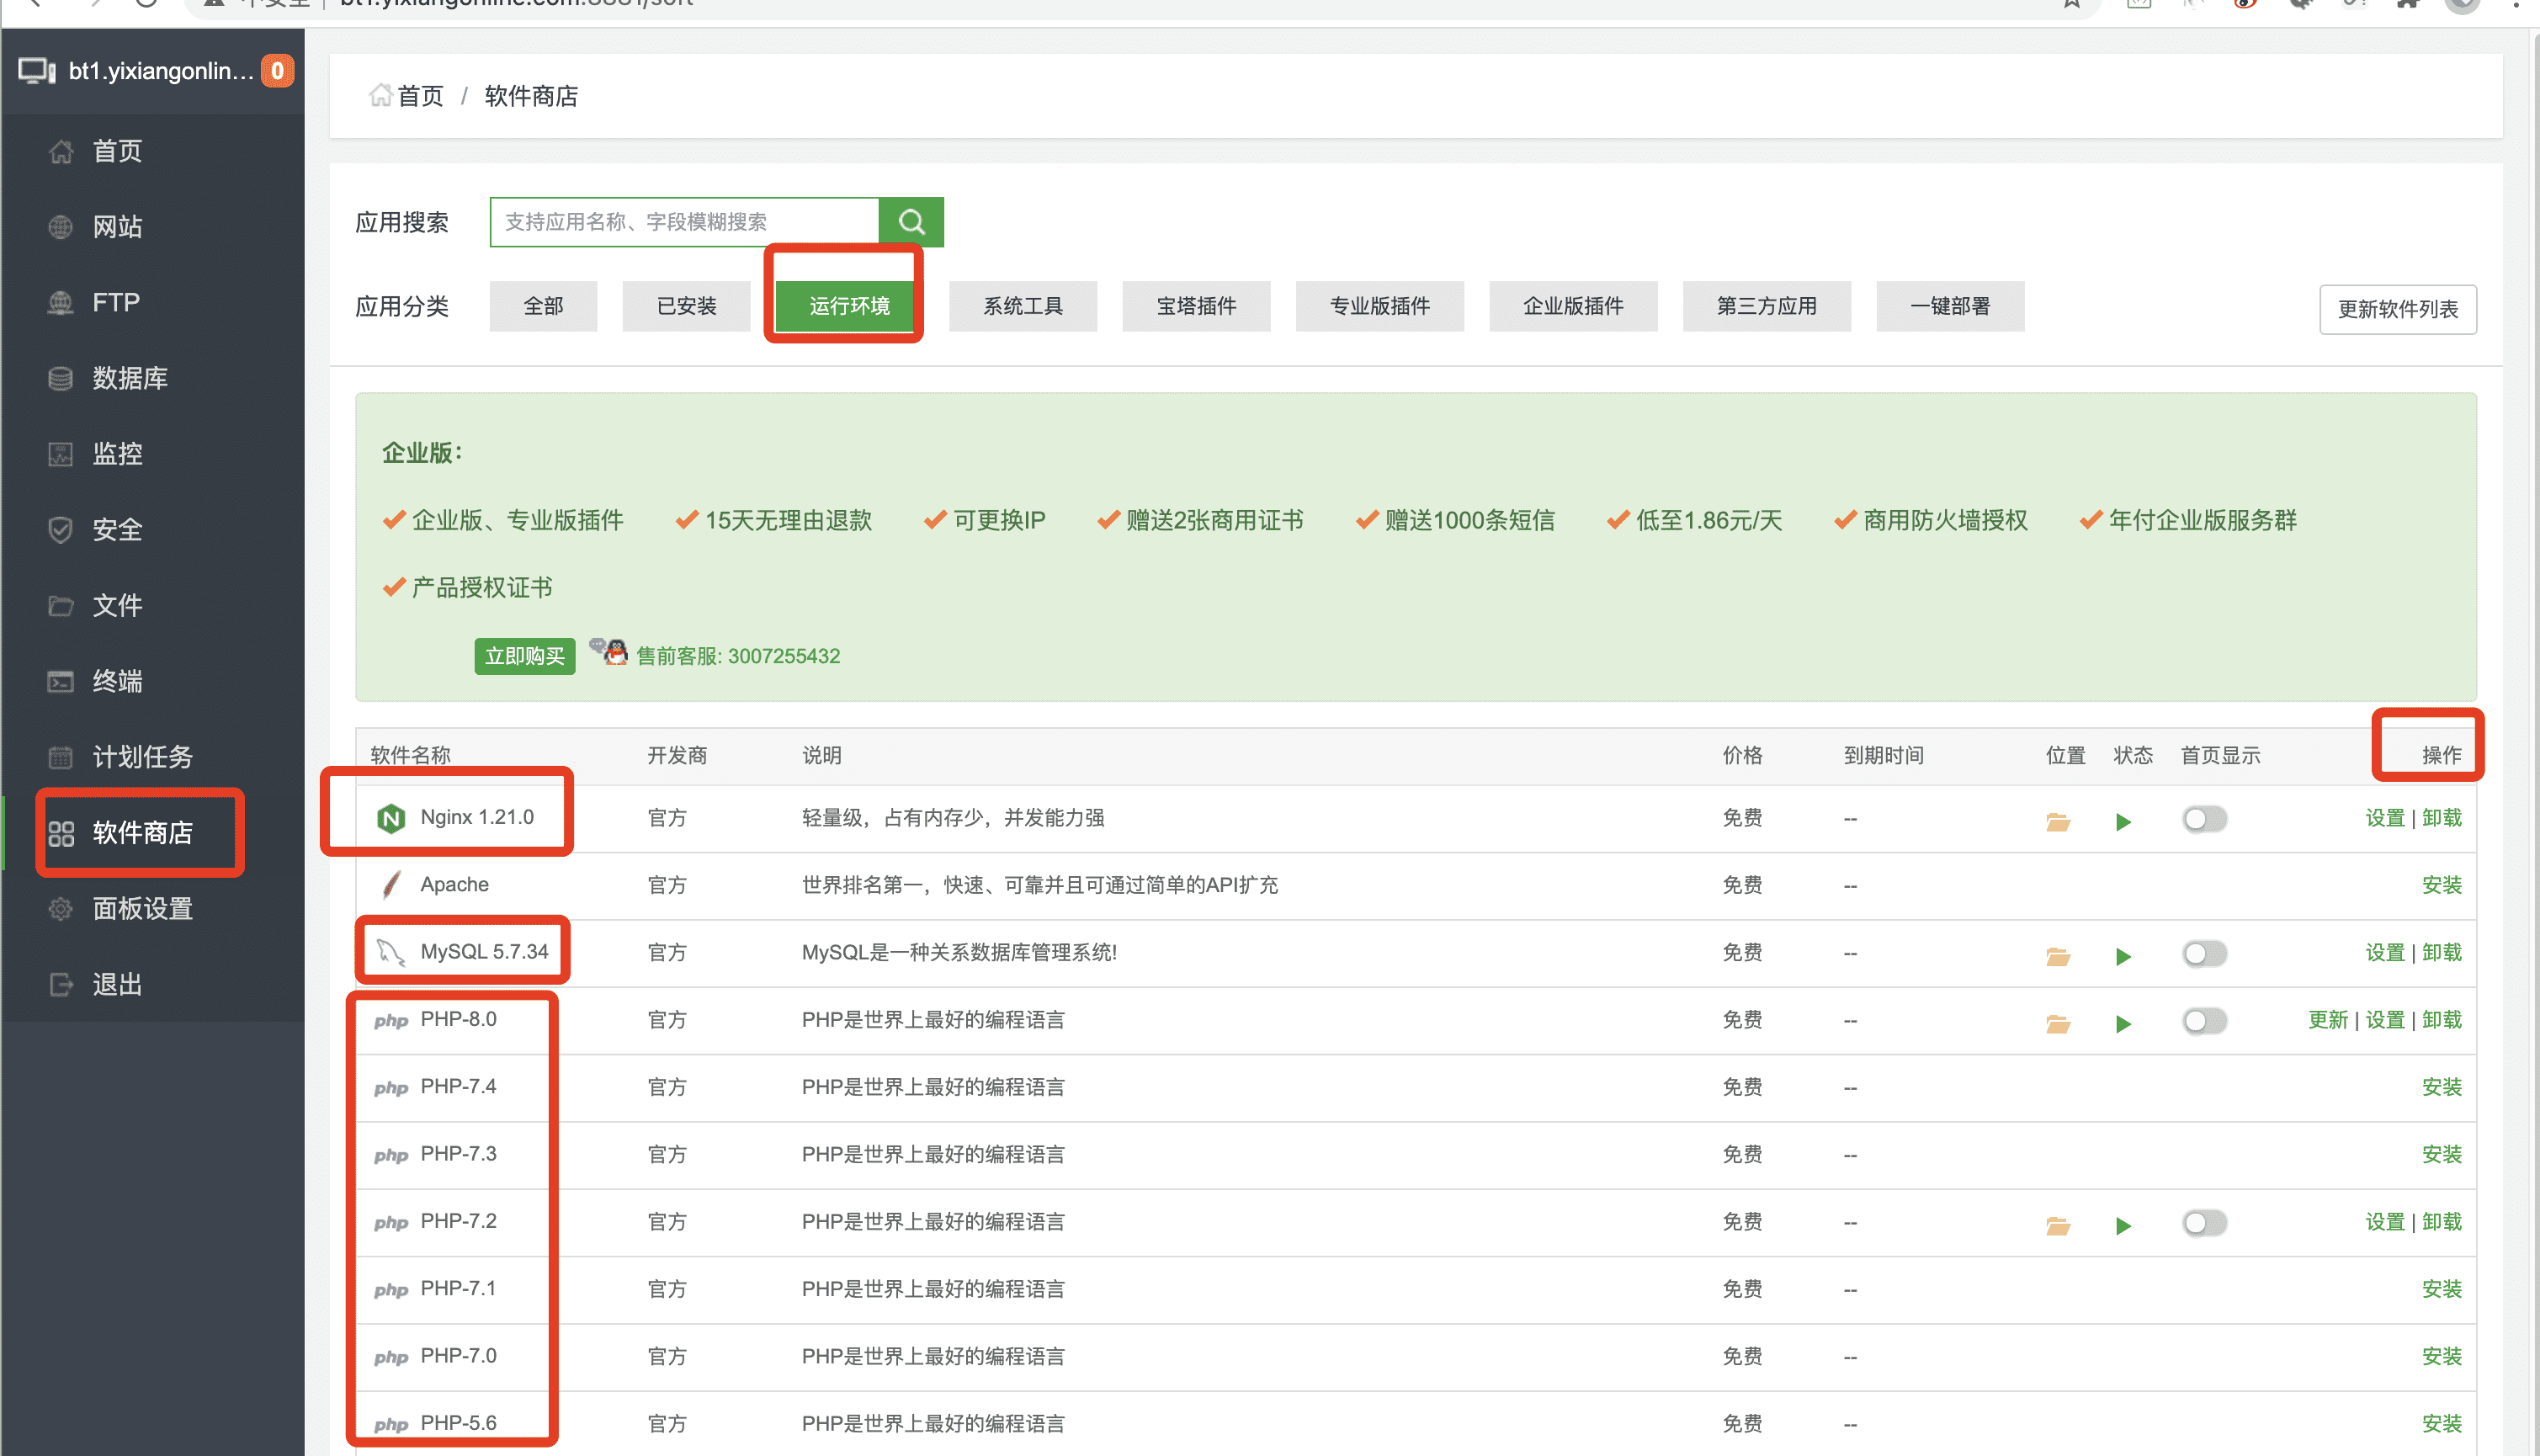Click 设置 link for MySQL 5.7.34
This screenshot has height=1456, width=2540.
point(2385,952)
